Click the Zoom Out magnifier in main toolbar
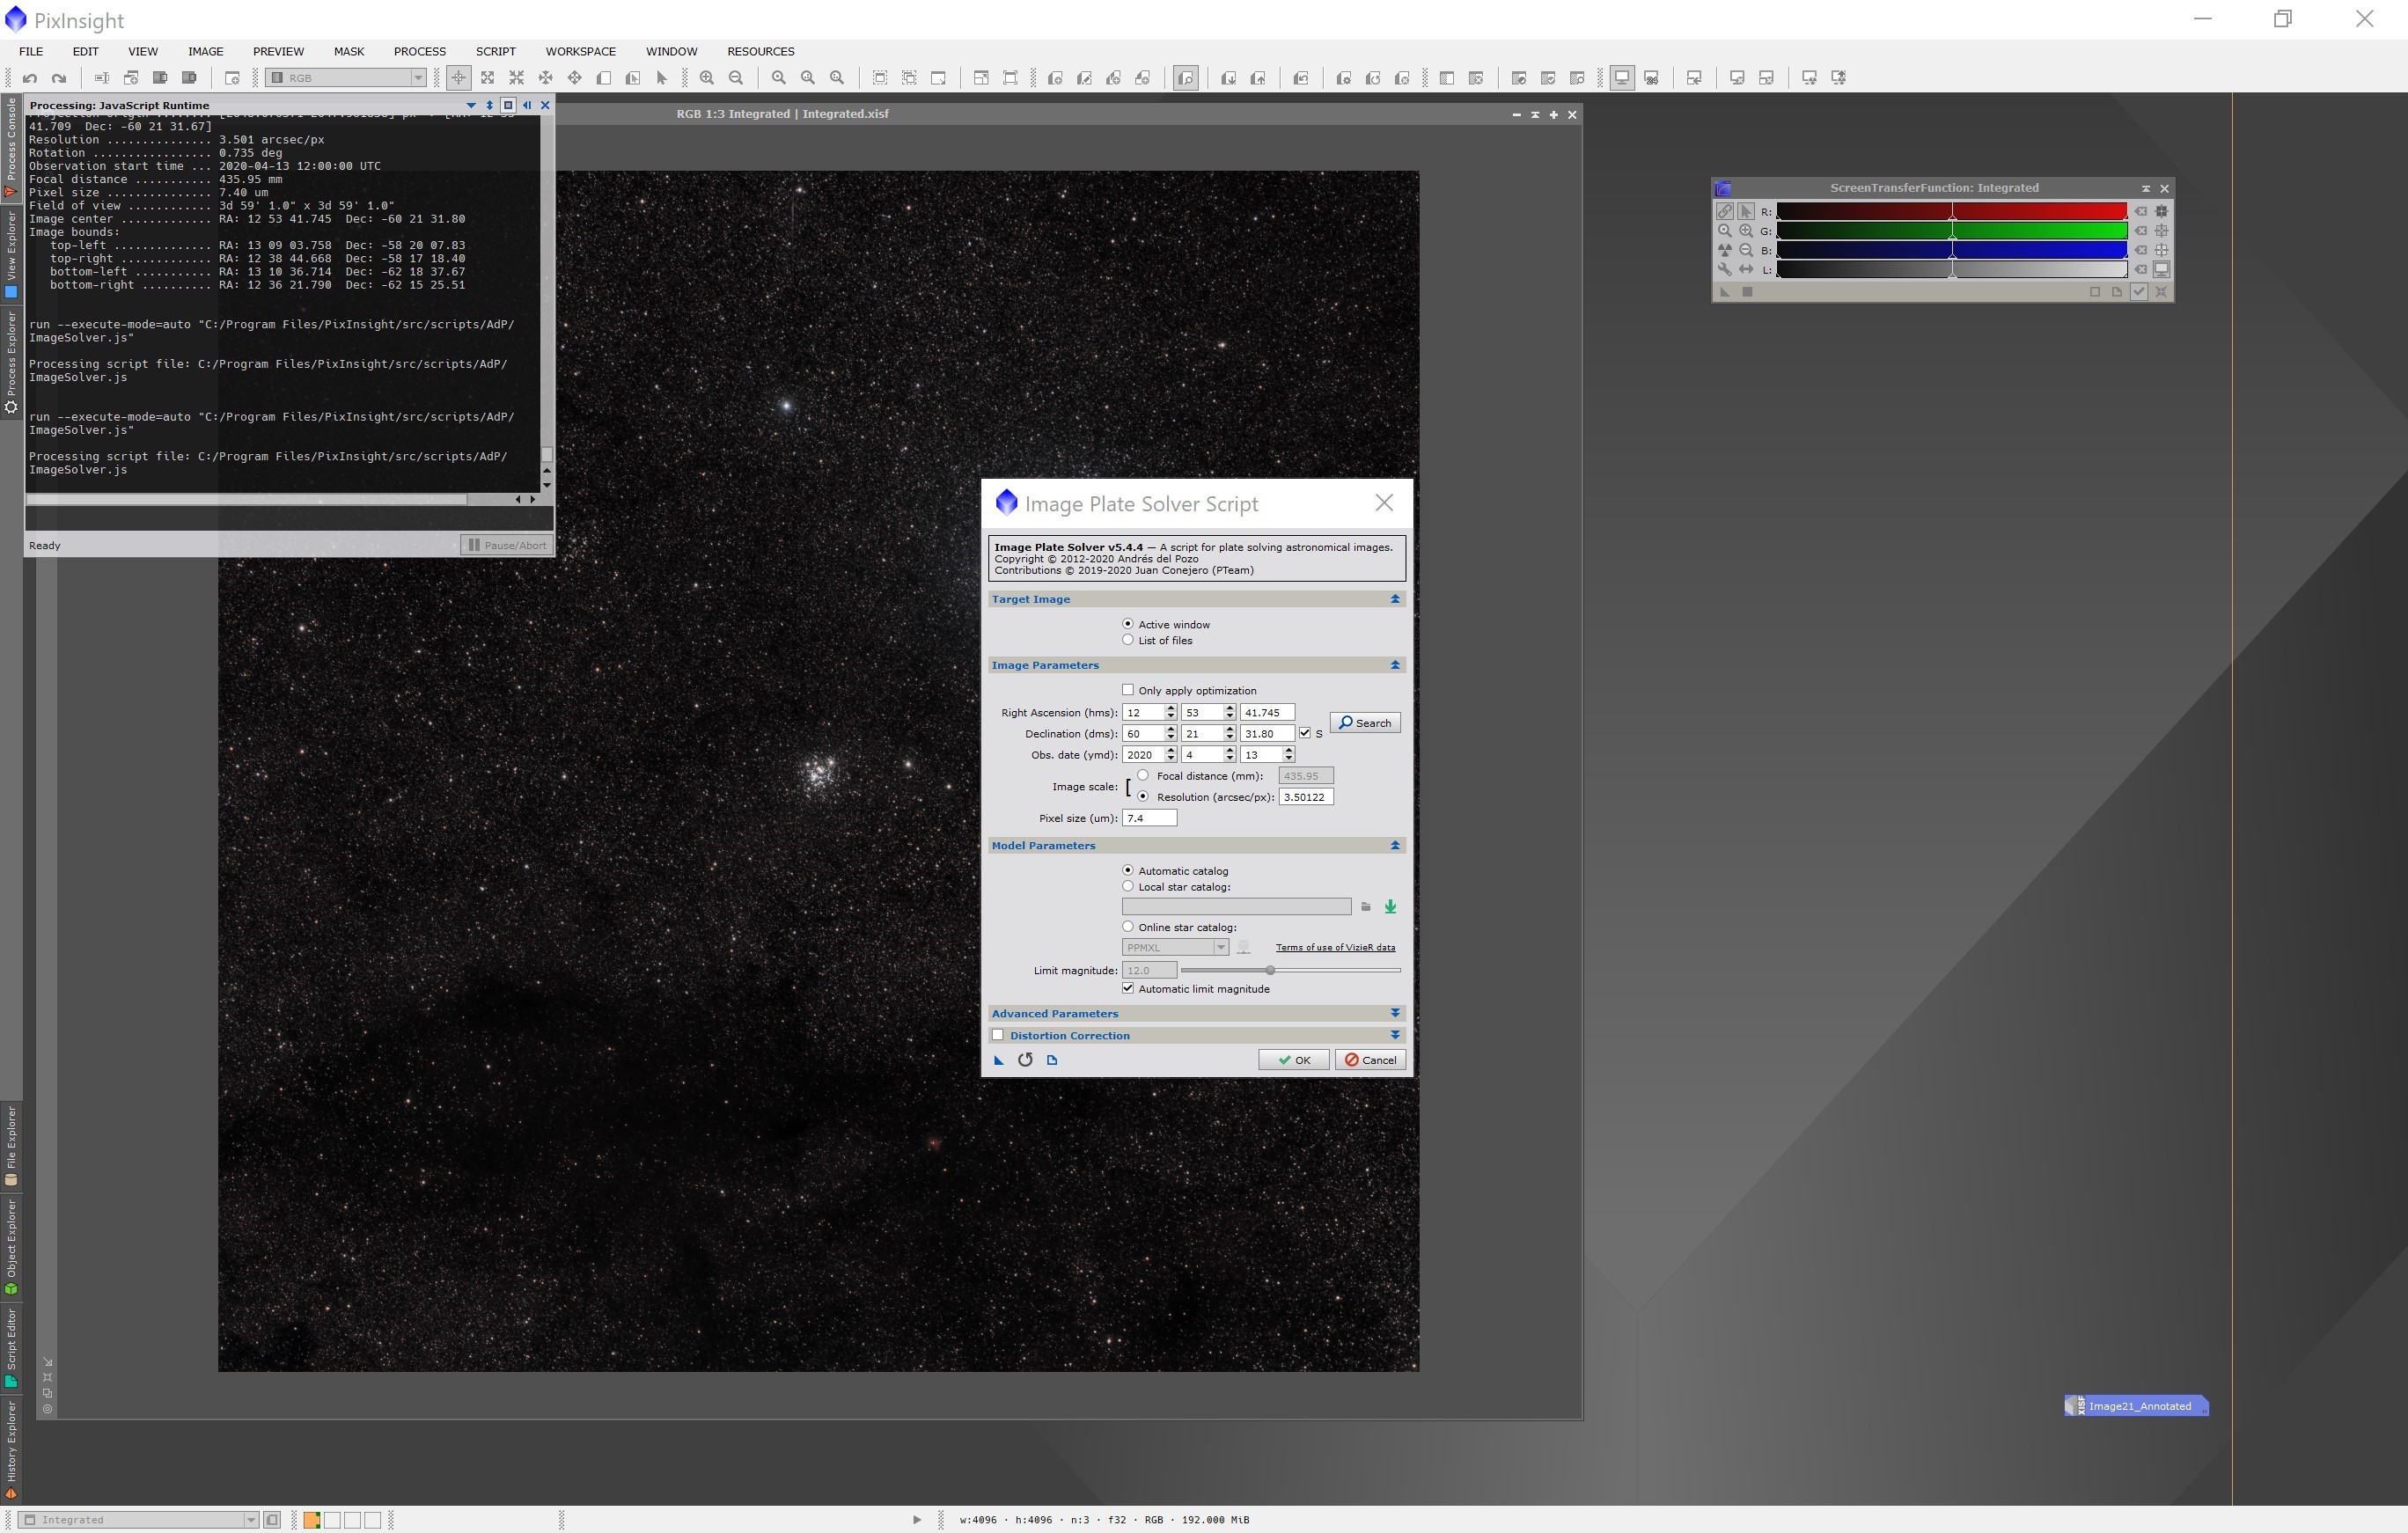Screen dimensions: 2408x1533 tap(736, 78)
